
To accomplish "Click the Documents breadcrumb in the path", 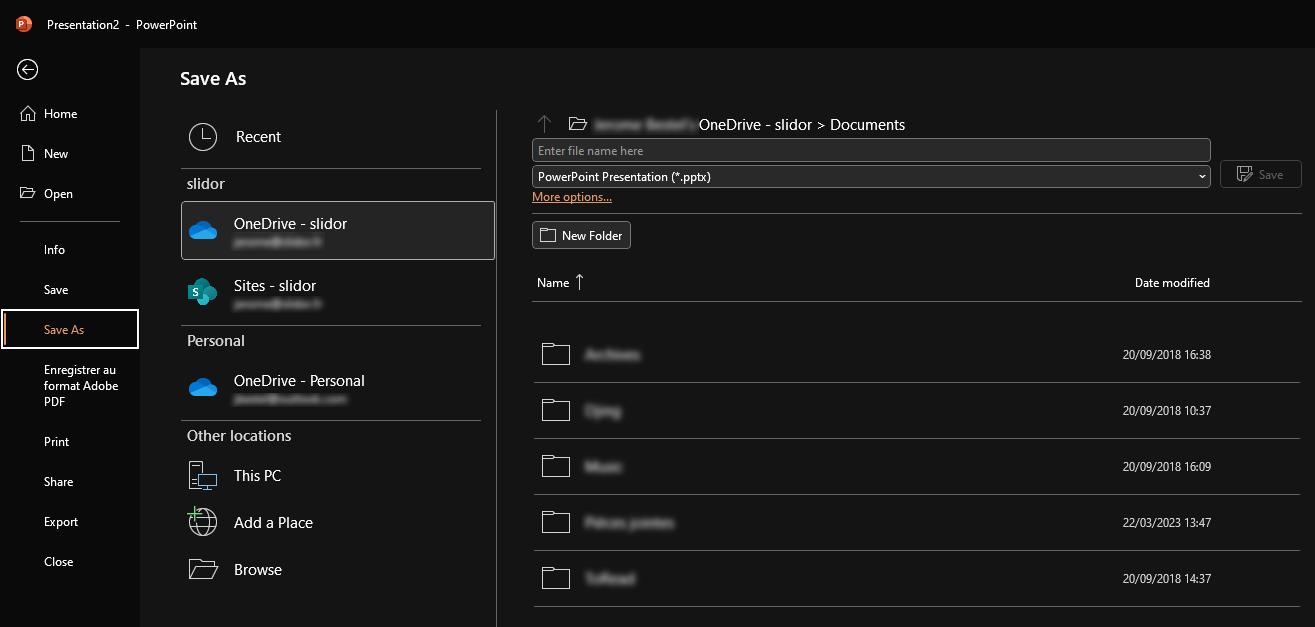I will coord(867,125).
